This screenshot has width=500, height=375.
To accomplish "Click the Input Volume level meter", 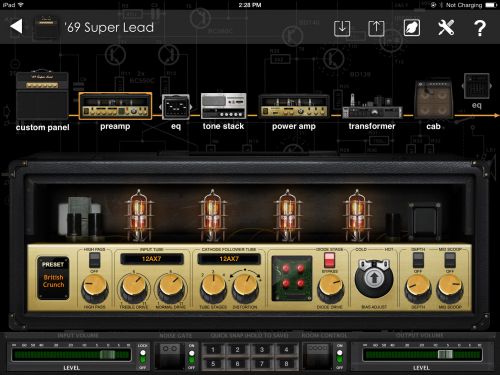I will tap(71, 355).
